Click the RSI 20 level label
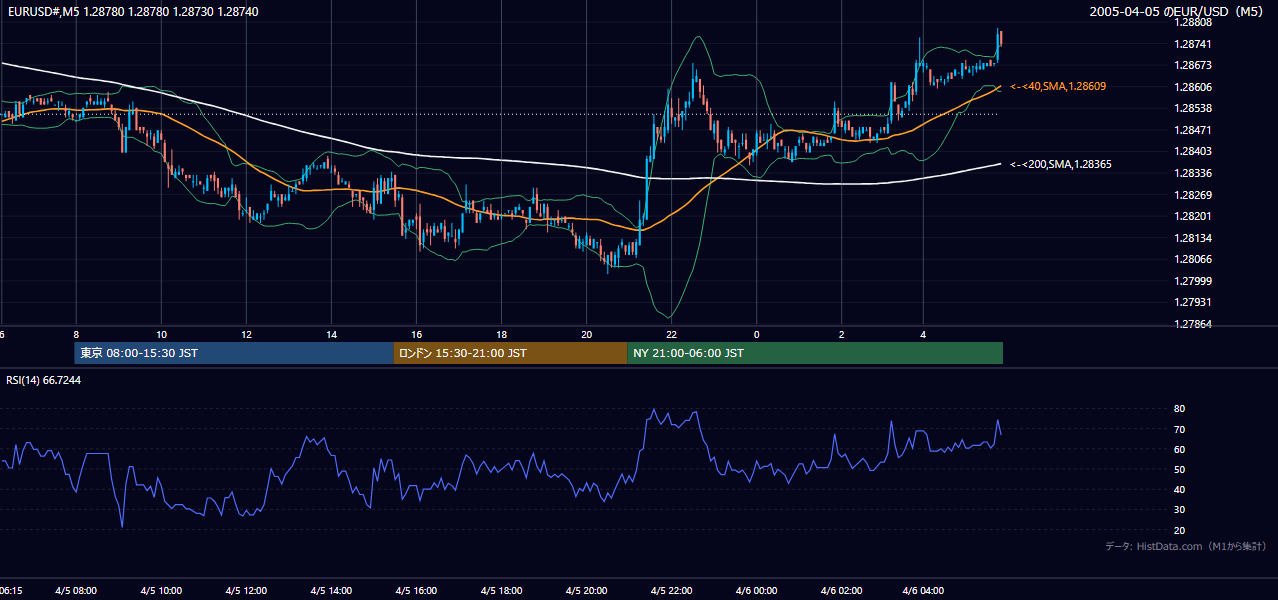Screen dimensions: 1278x600 point(1179,530)
